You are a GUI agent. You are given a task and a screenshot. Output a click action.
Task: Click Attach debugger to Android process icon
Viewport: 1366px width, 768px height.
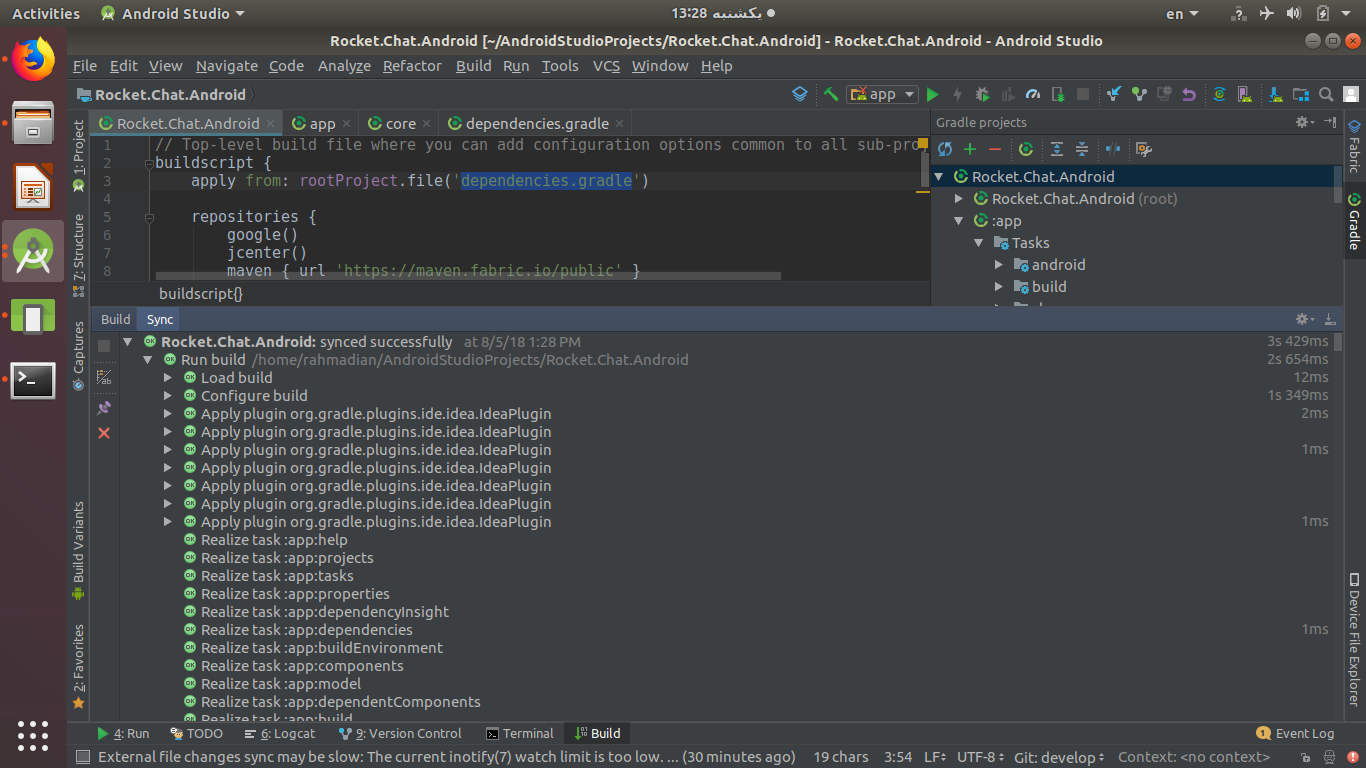tap(1058, 94)
